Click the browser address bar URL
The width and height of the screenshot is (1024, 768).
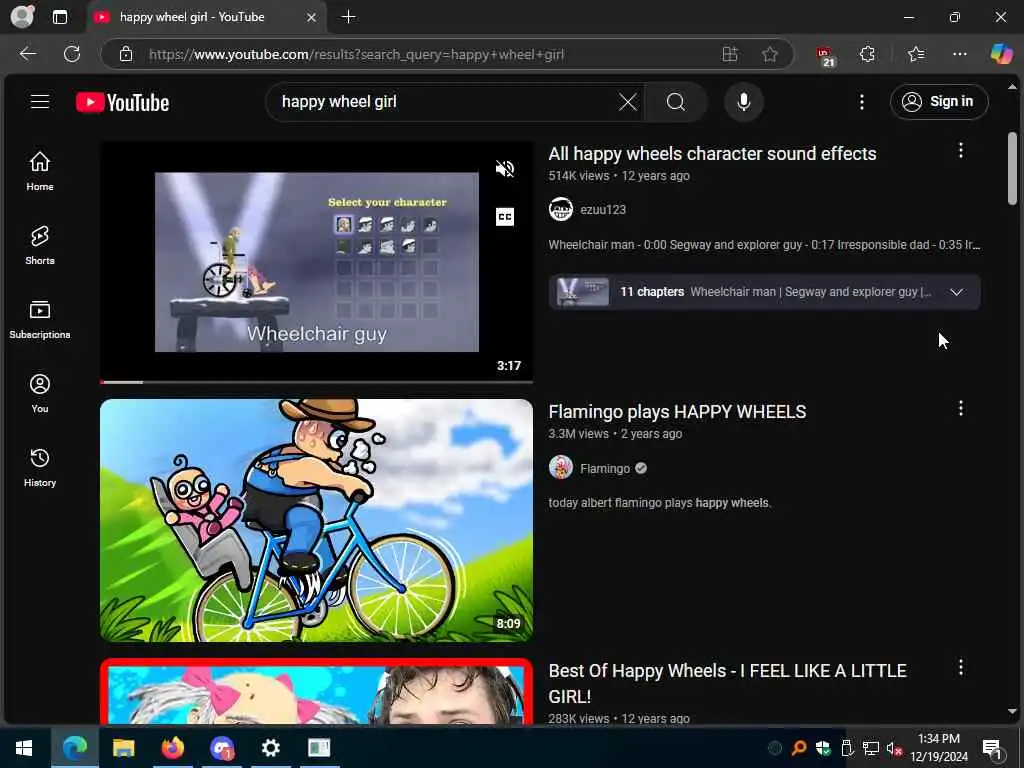pyautogui.click(x=356, y=54)
